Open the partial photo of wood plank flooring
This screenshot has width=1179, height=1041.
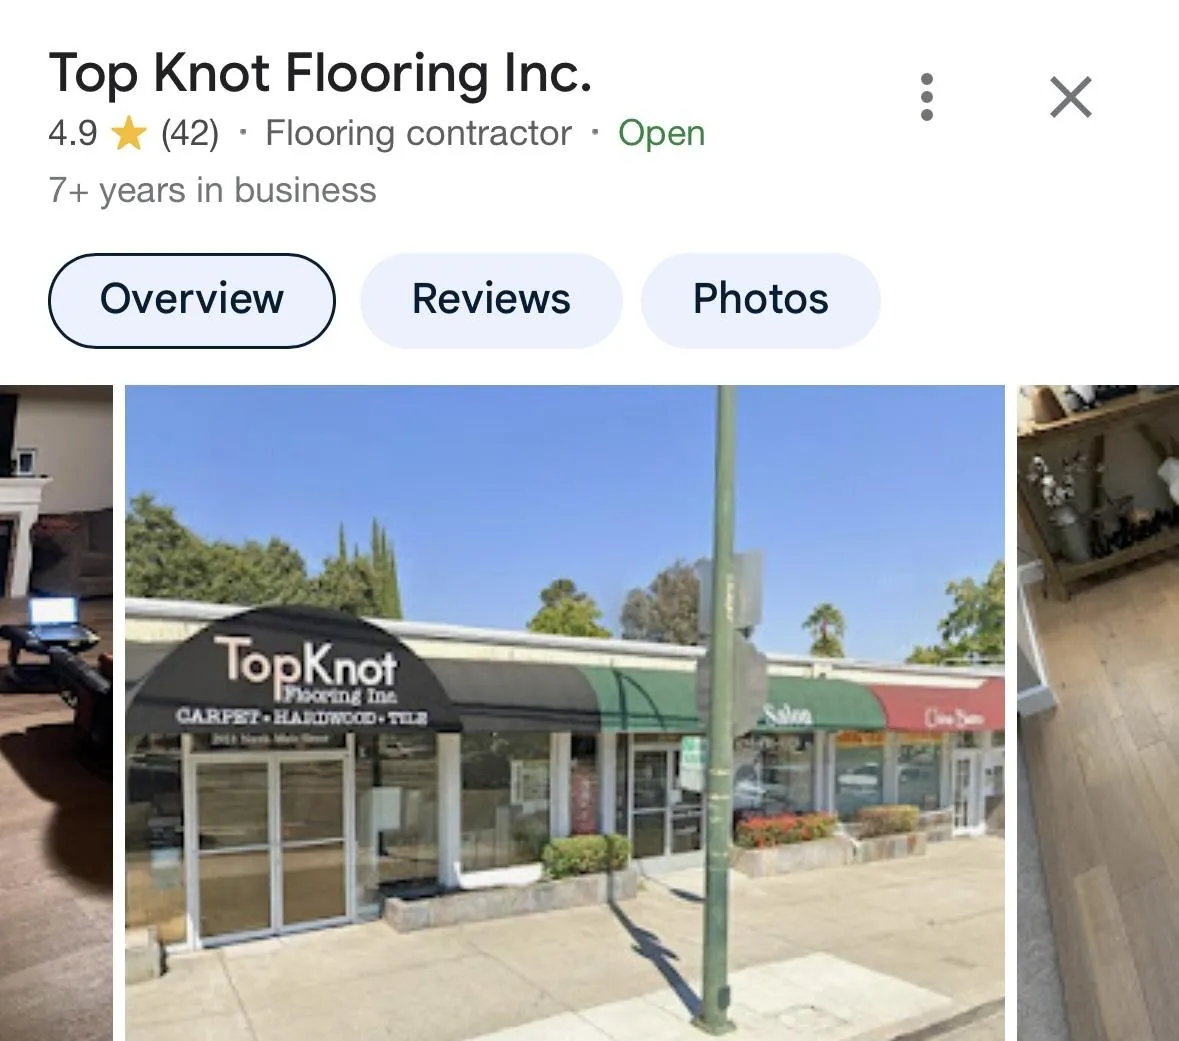click(1098, 712)
